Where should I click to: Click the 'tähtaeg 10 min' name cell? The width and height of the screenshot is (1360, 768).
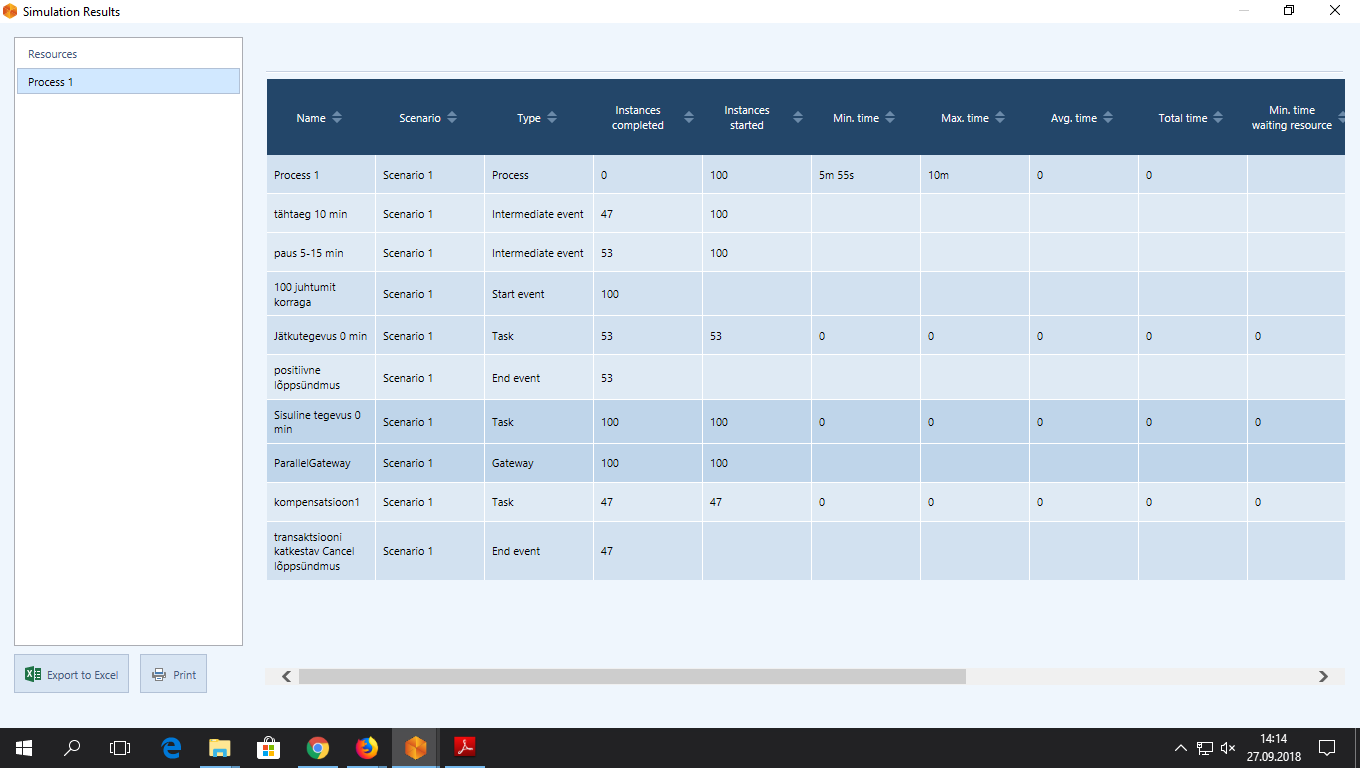point(321,214)
